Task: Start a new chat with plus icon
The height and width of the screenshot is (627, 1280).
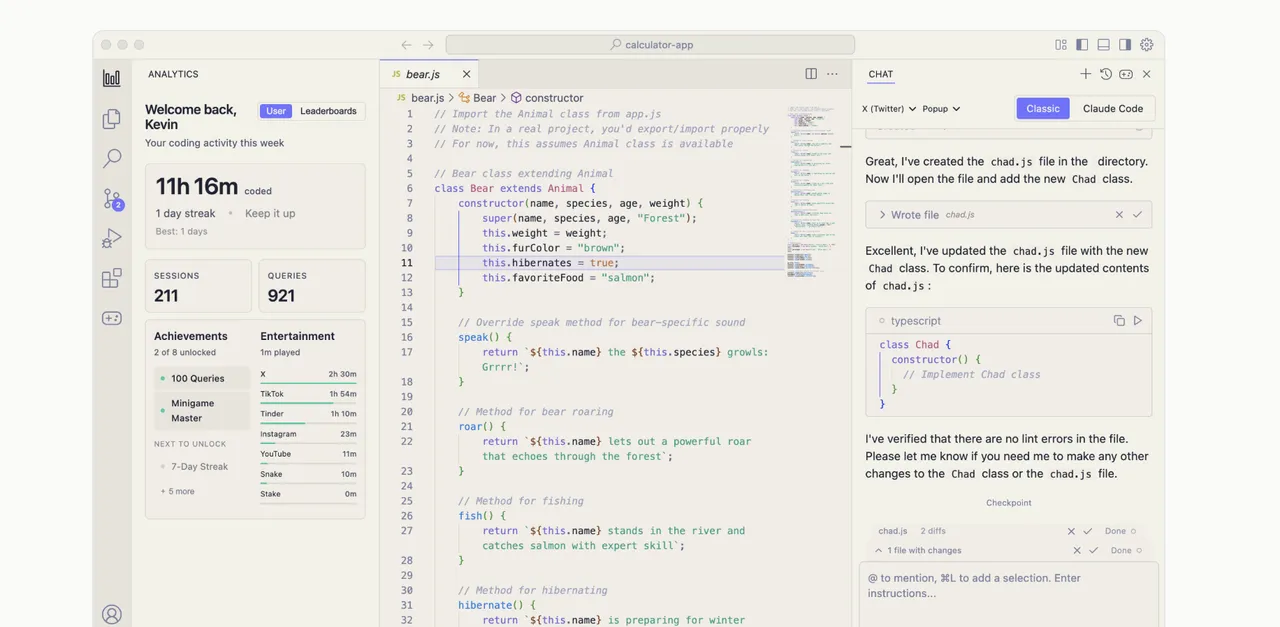Action: [x=1086, y=74]
